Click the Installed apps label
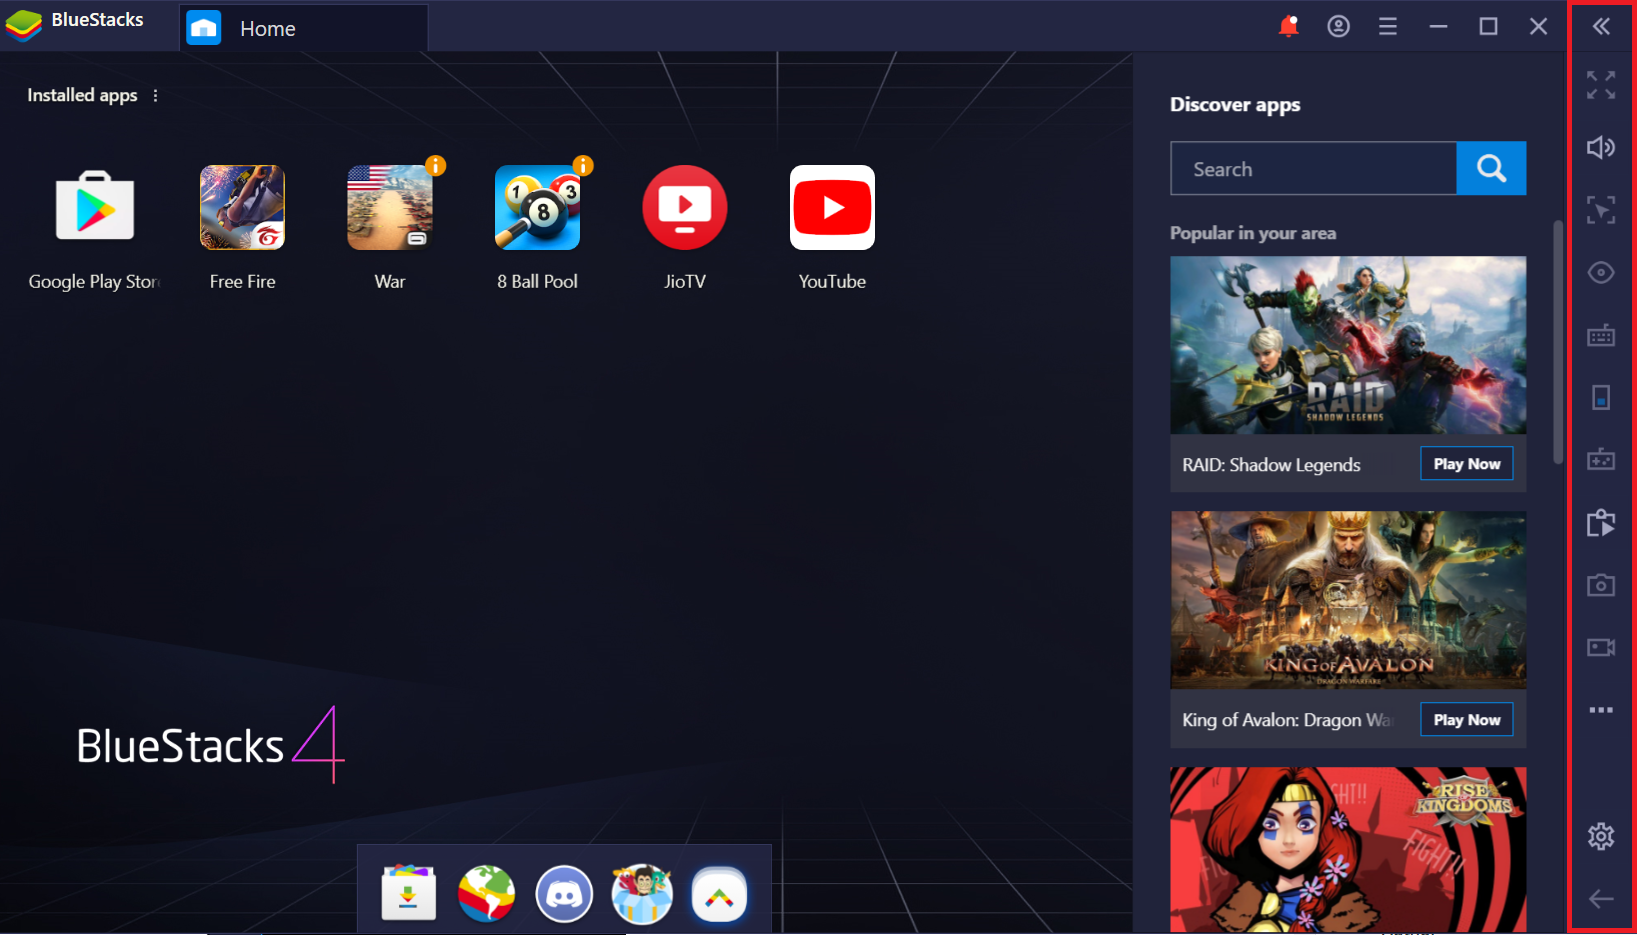The height and width of the screenshot is (935, 1637). [x=82, y=95]
